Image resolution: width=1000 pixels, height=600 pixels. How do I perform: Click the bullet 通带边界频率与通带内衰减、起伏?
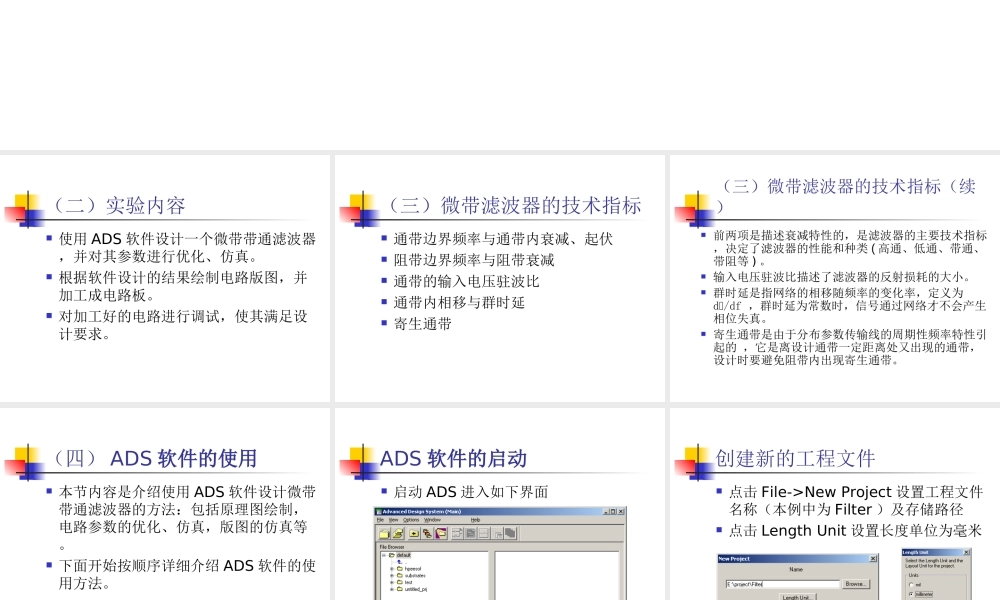click(503, 238)
